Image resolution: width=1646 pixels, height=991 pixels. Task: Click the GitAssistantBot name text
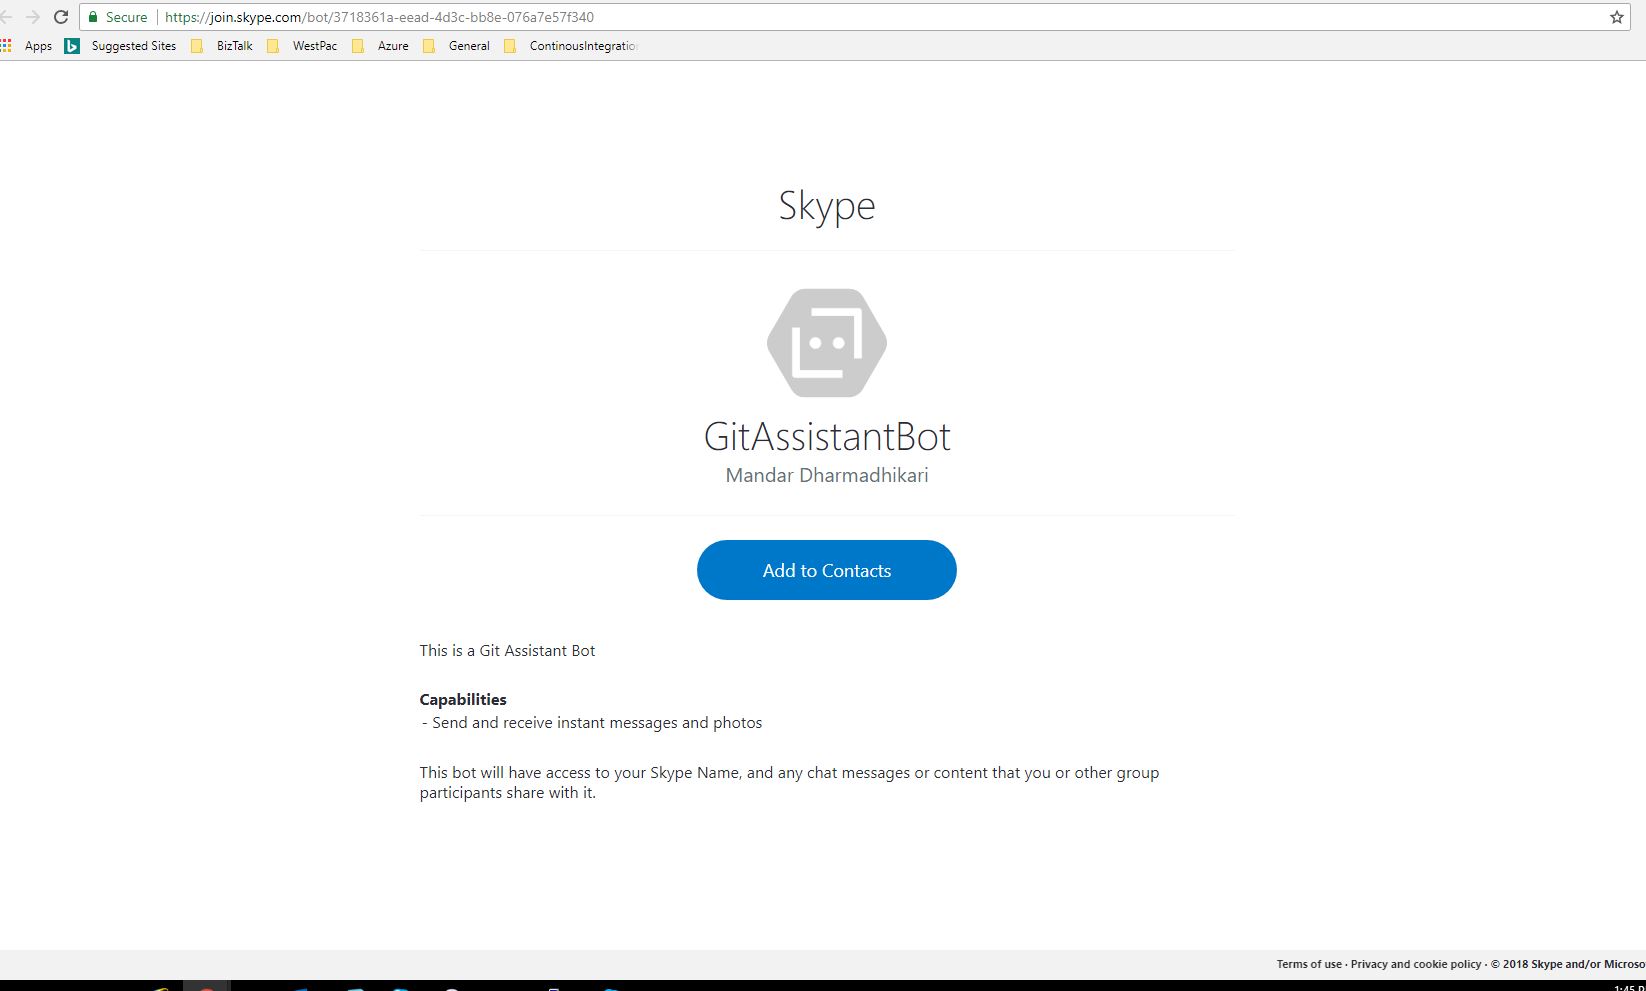[x=827, y=436]
